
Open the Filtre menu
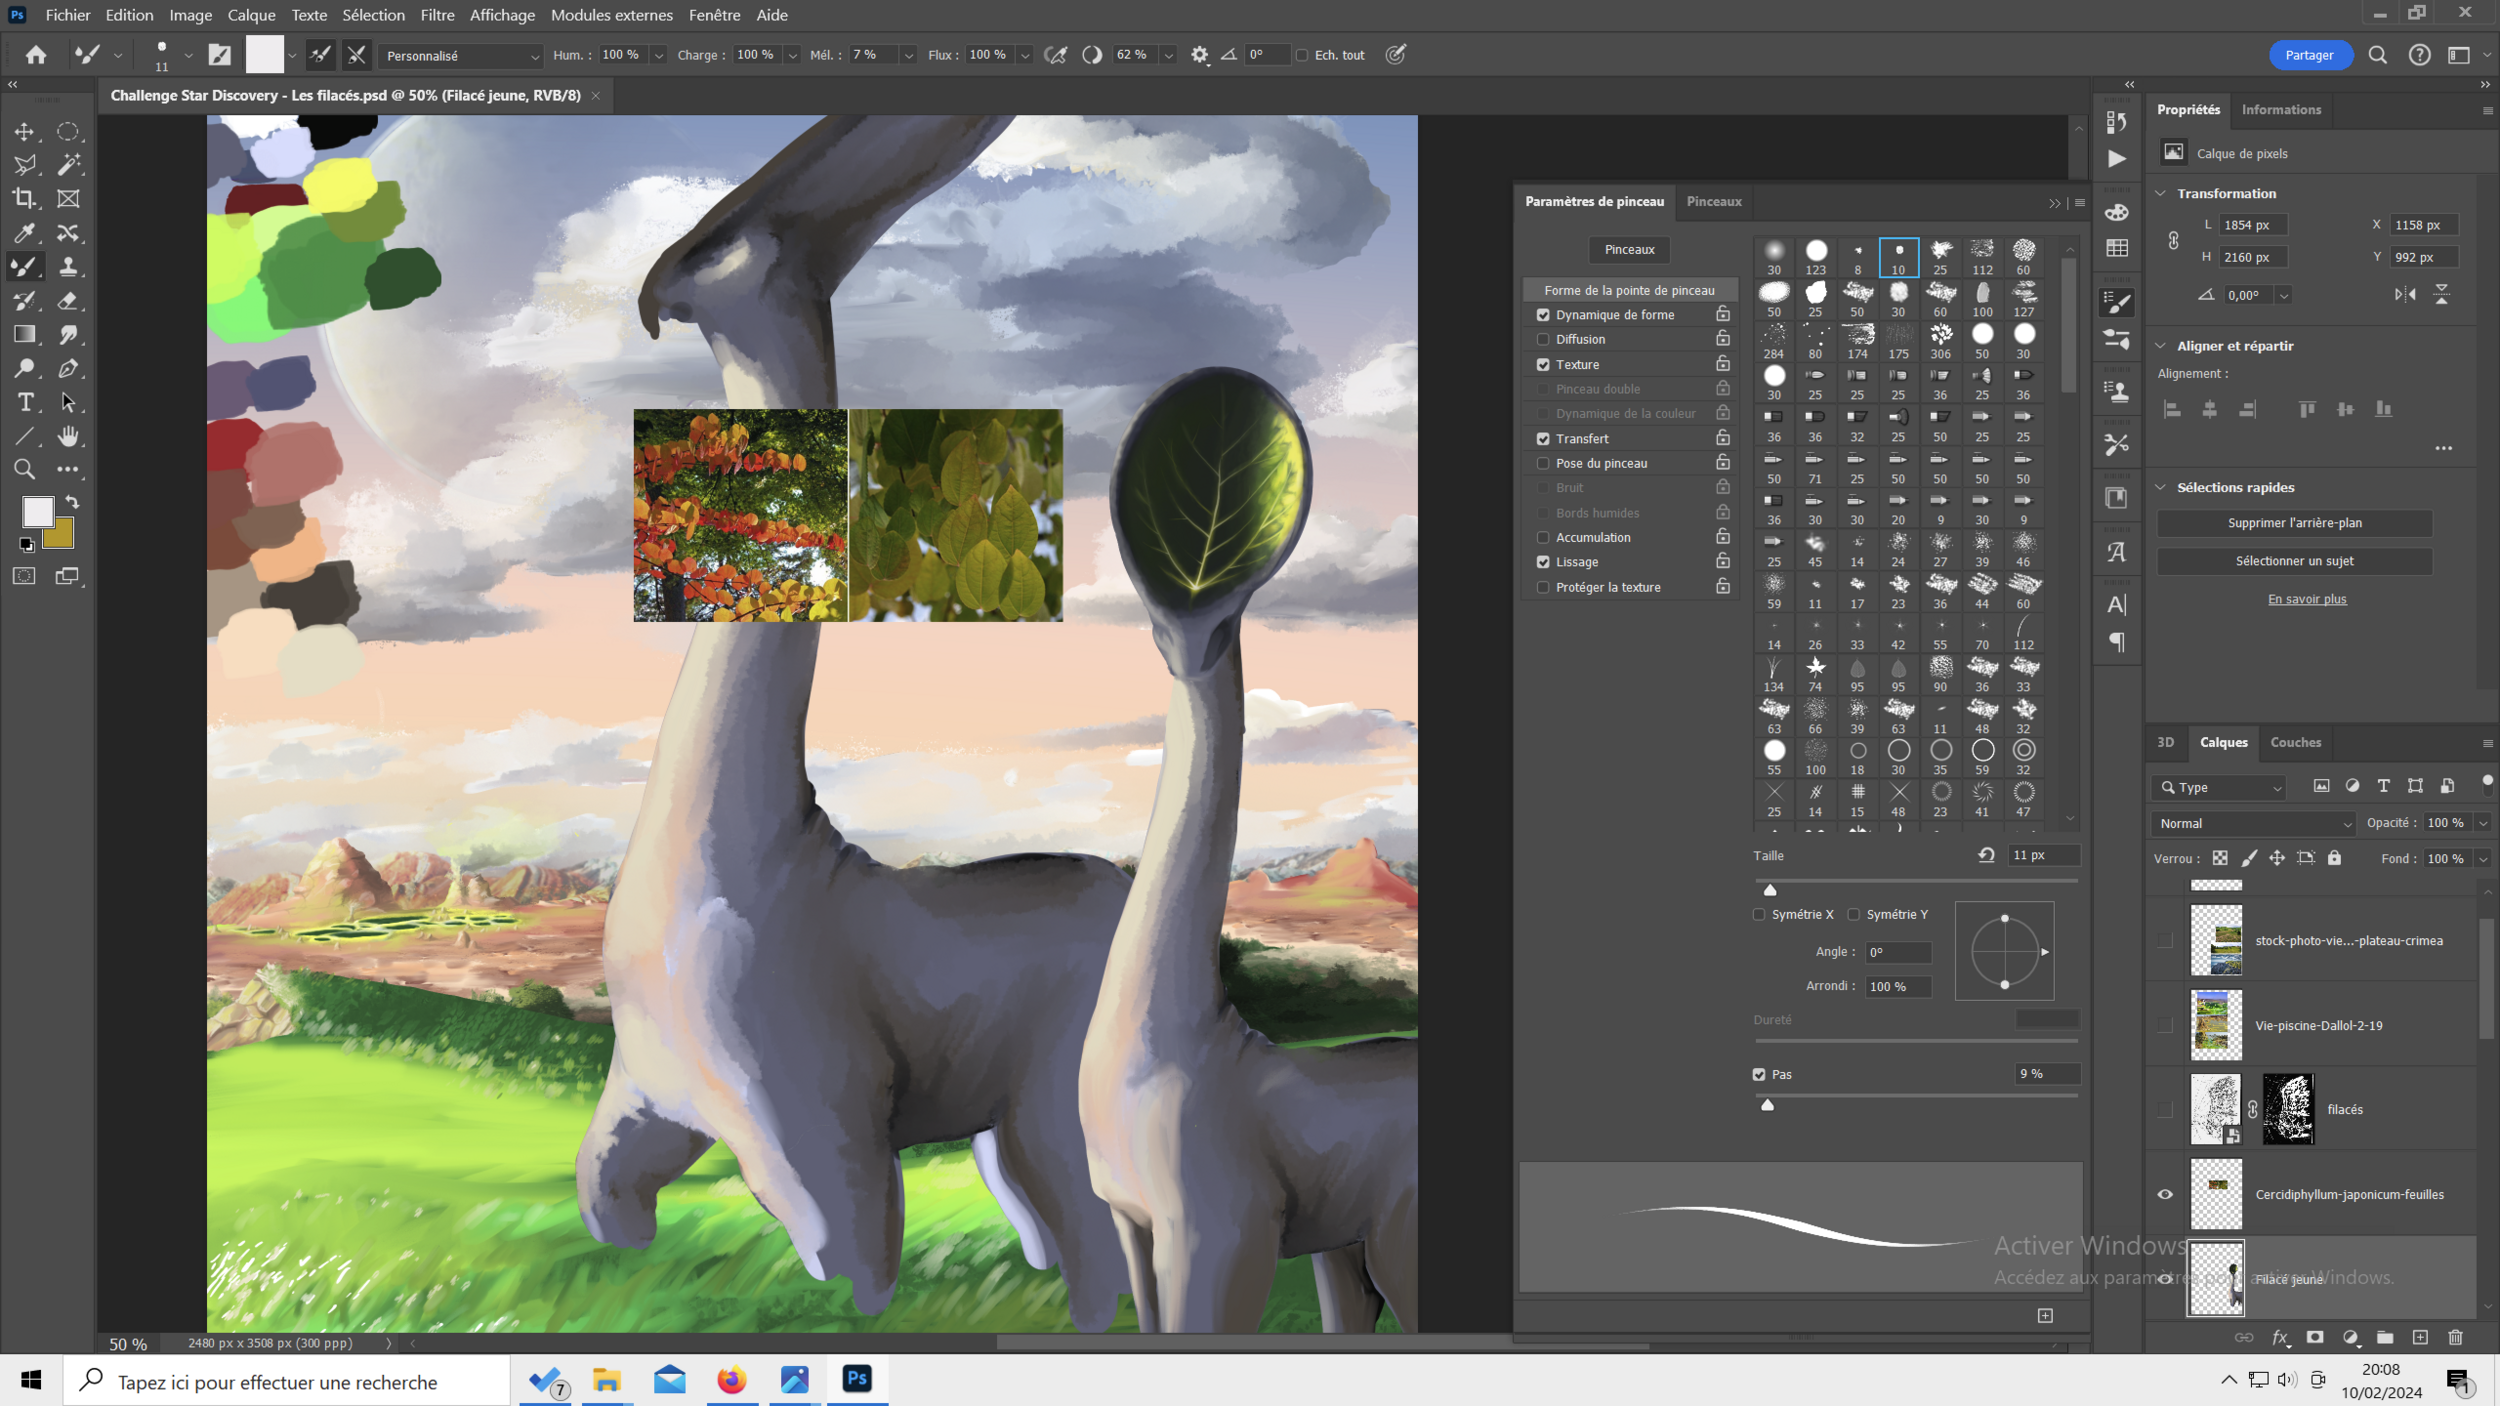pos(437,15)
